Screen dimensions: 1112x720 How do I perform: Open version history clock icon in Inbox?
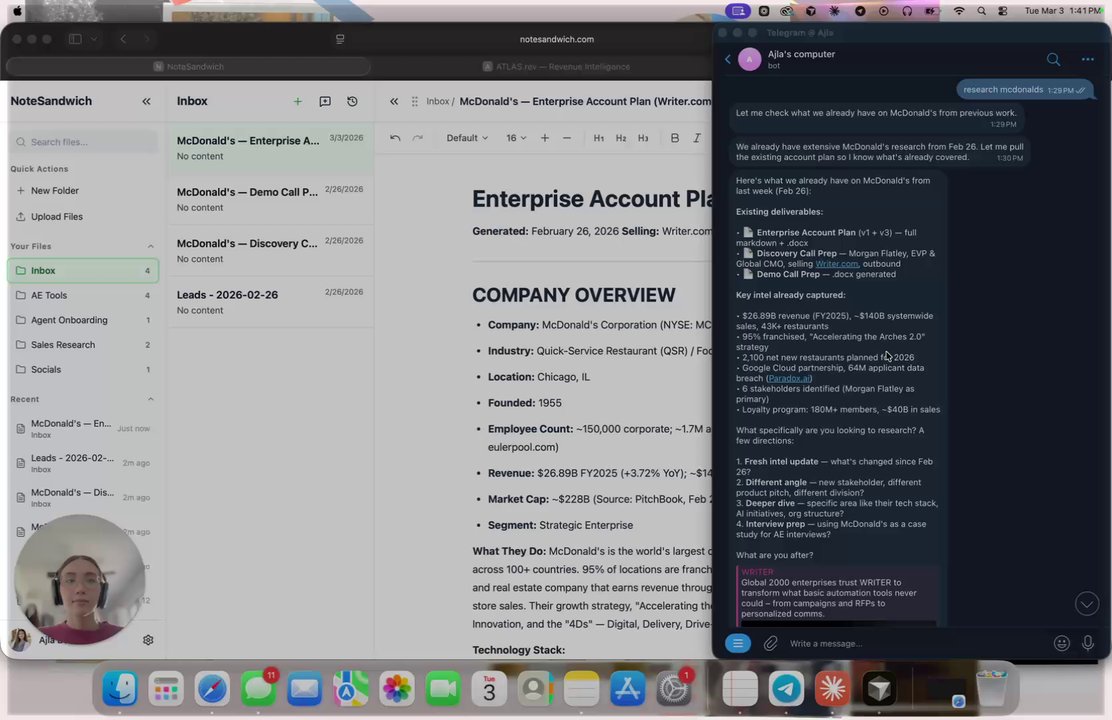click(x=352, y=101)
